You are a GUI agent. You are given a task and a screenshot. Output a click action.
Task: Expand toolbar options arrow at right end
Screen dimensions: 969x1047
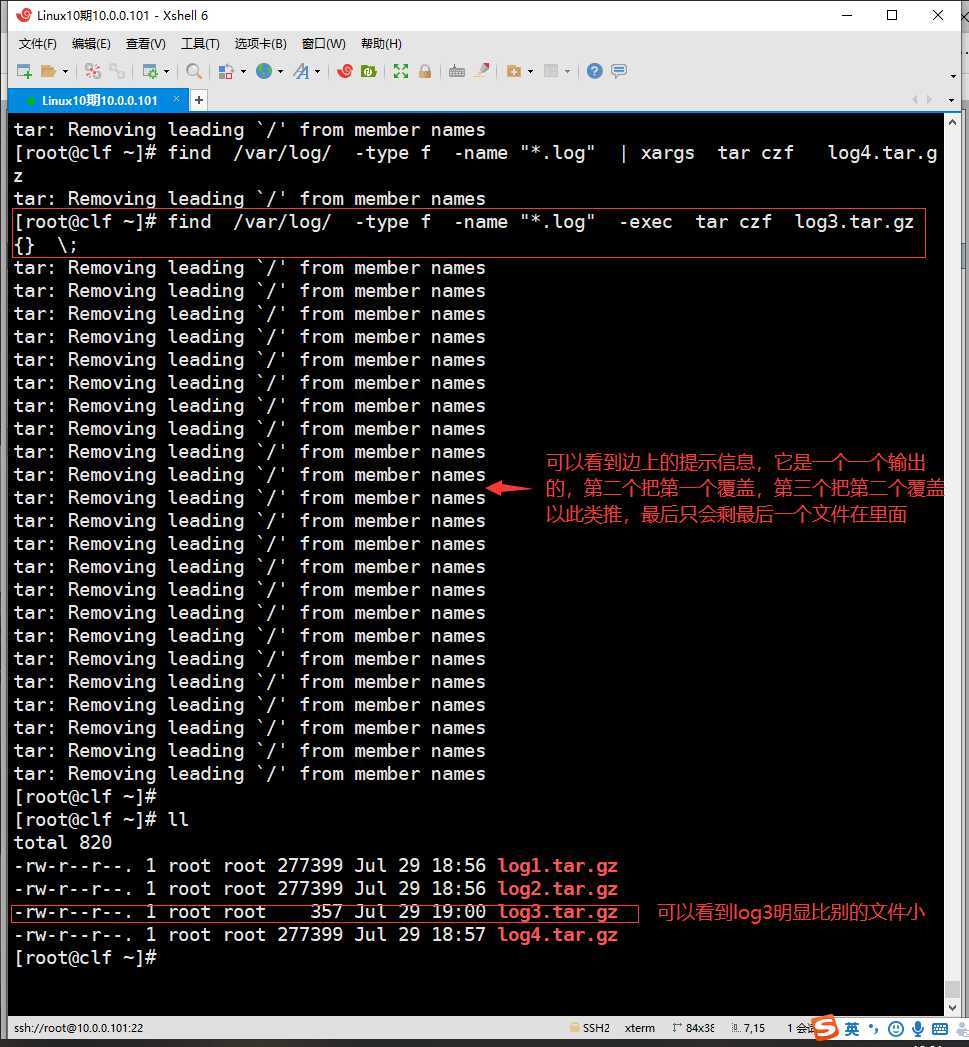click(x=953, y=76)
